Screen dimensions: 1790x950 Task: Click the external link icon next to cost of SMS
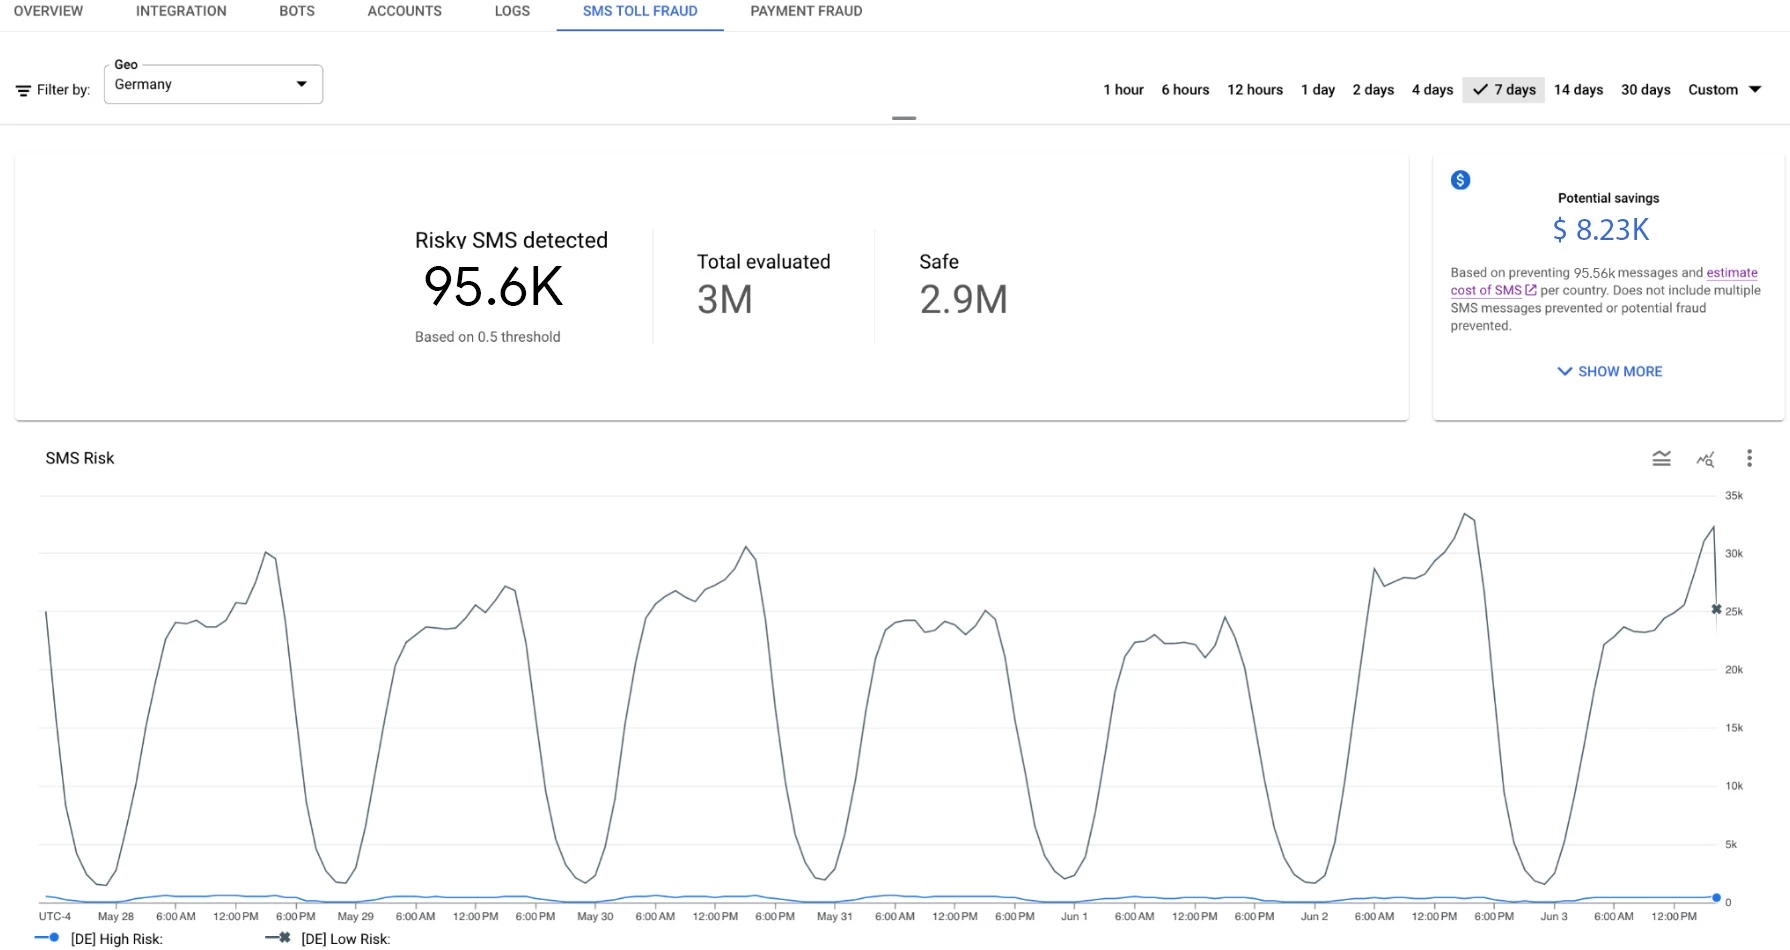[x=1530, y=290]
